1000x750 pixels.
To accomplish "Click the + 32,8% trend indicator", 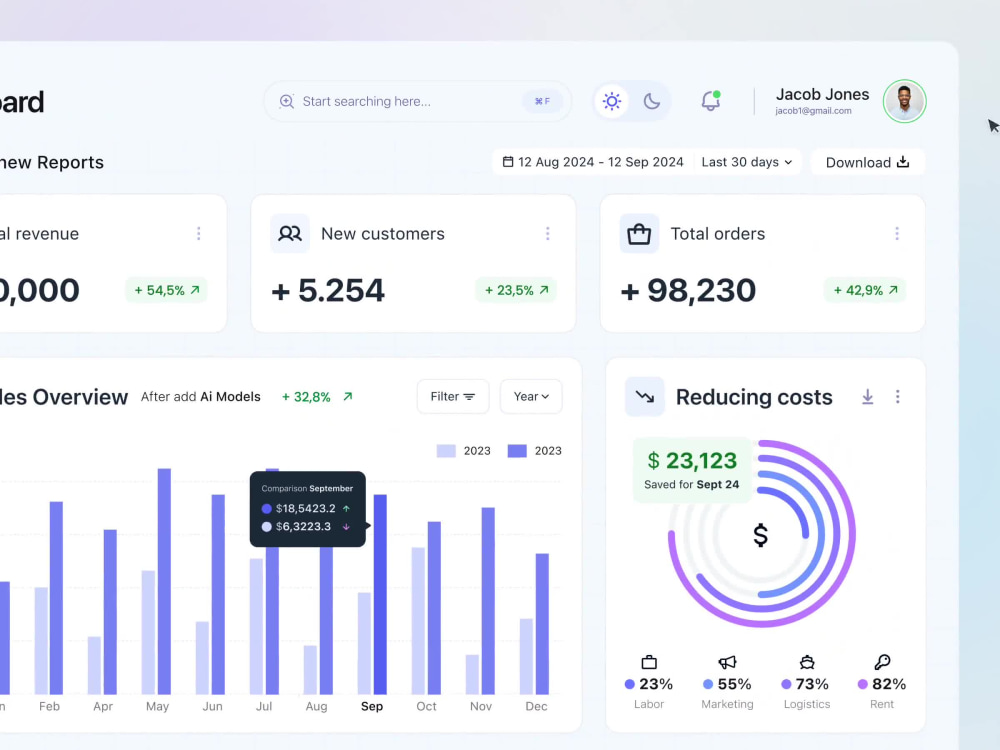I will [306, 397].
